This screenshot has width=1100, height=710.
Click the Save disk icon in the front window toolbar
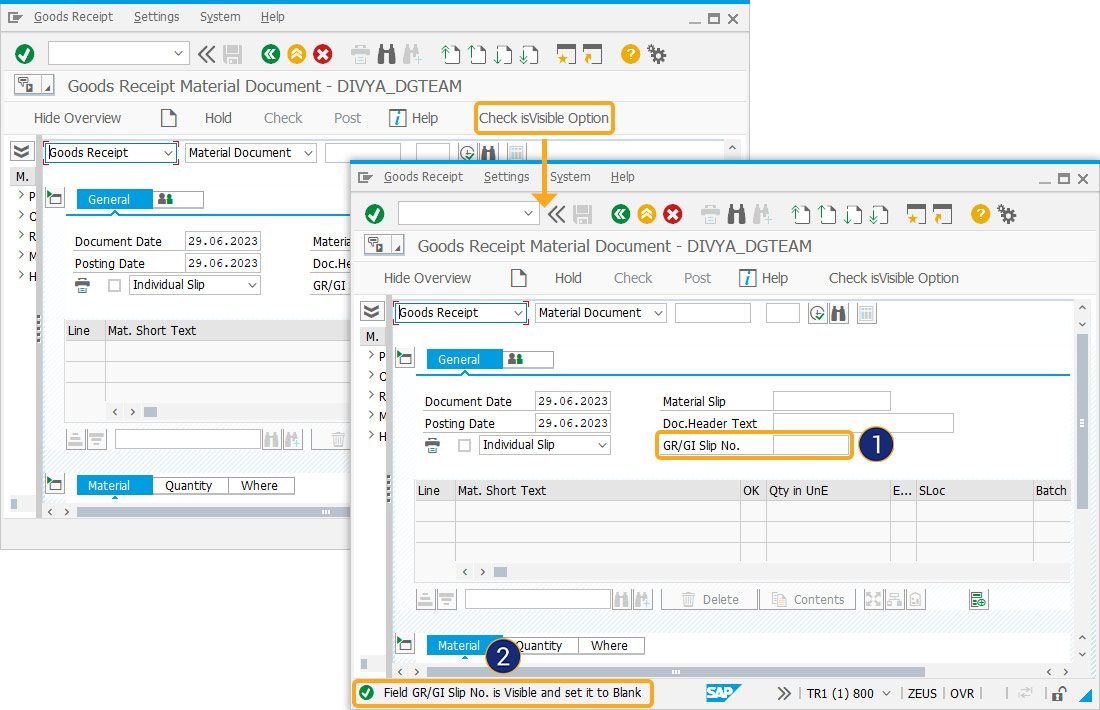pos(583,214)
